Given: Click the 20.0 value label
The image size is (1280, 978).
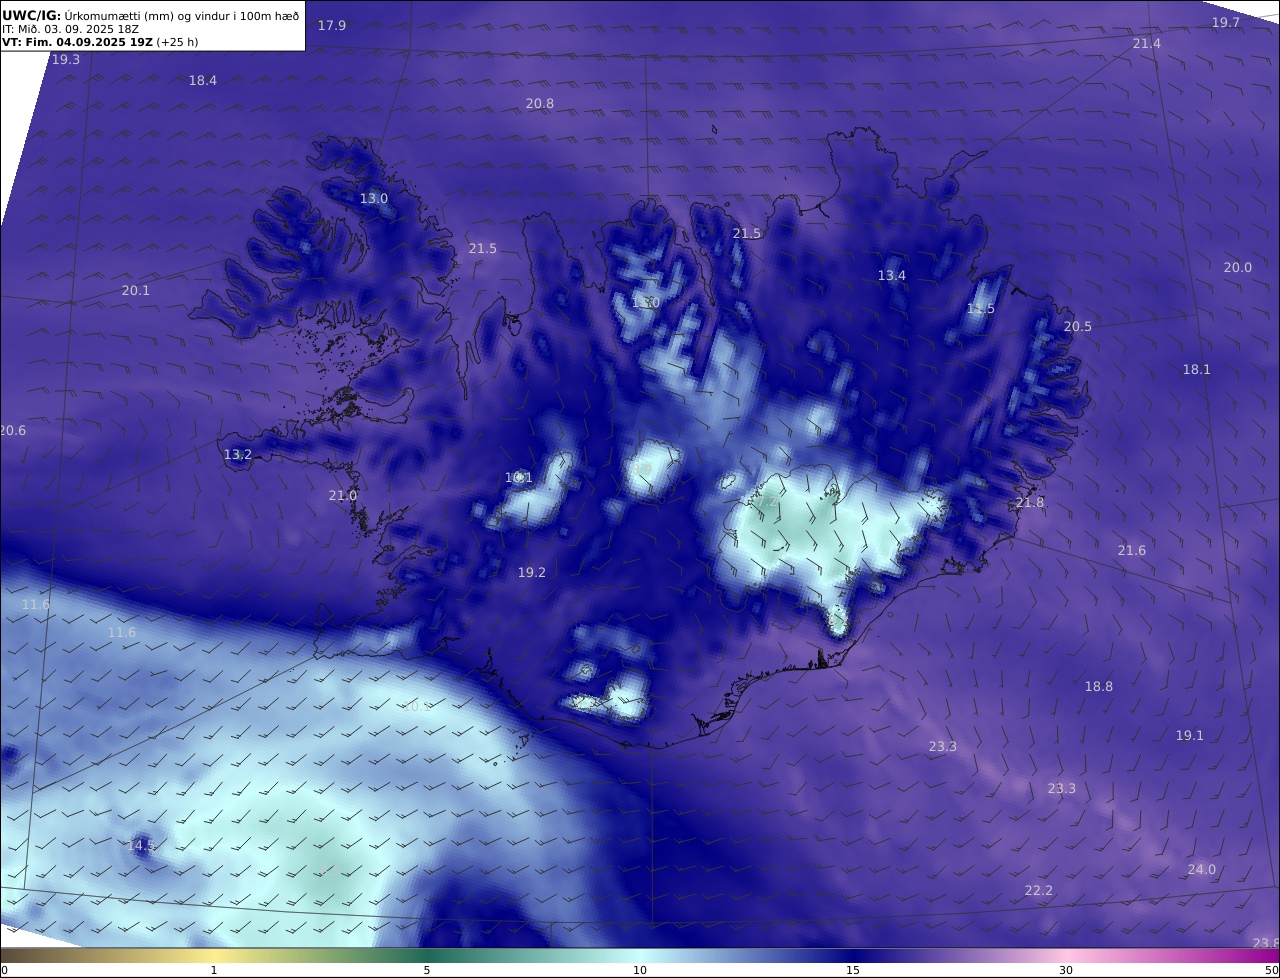Looking at the screenshot, I should (1238, 267).
